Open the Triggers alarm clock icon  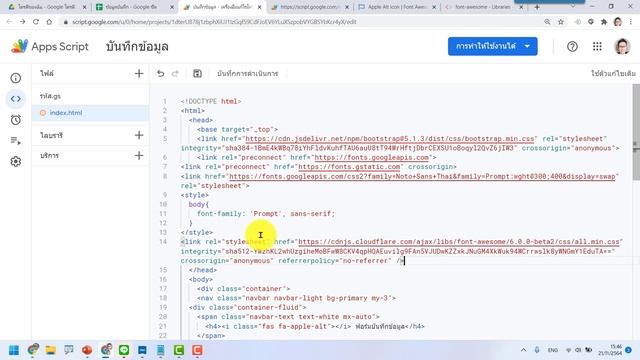coord(16,120)
